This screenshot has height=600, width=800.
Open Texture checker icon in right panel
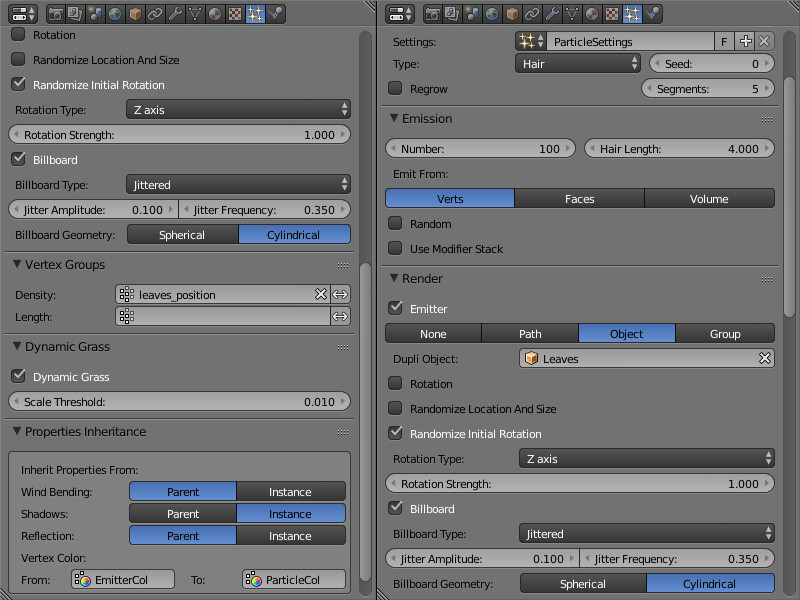tap(612, 14)
